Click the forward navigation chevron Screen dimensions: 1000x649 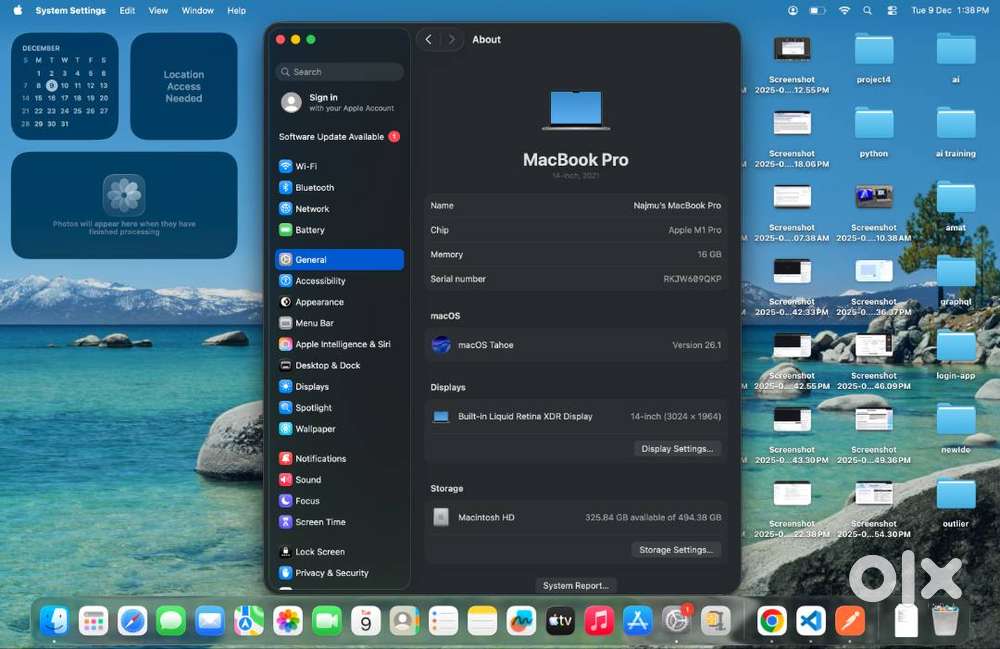451,39
